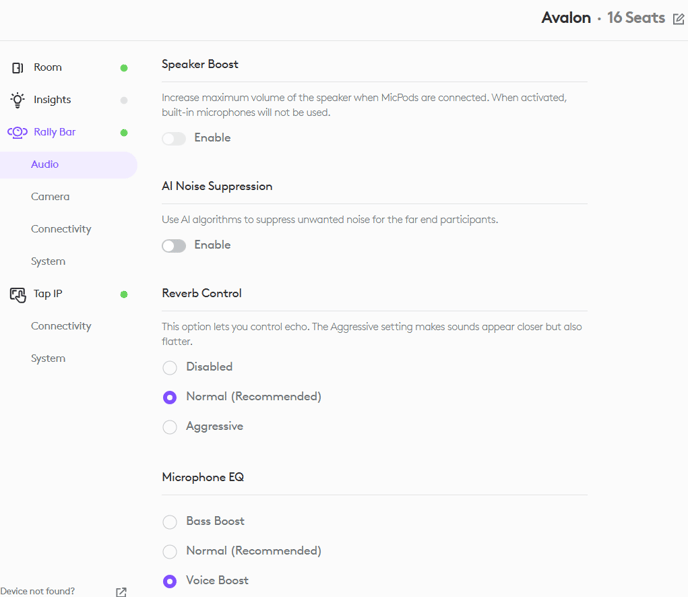Click the green status dot beside Rally Bar
This screenshot has height=597, width=688.
(x=124, y=132)
